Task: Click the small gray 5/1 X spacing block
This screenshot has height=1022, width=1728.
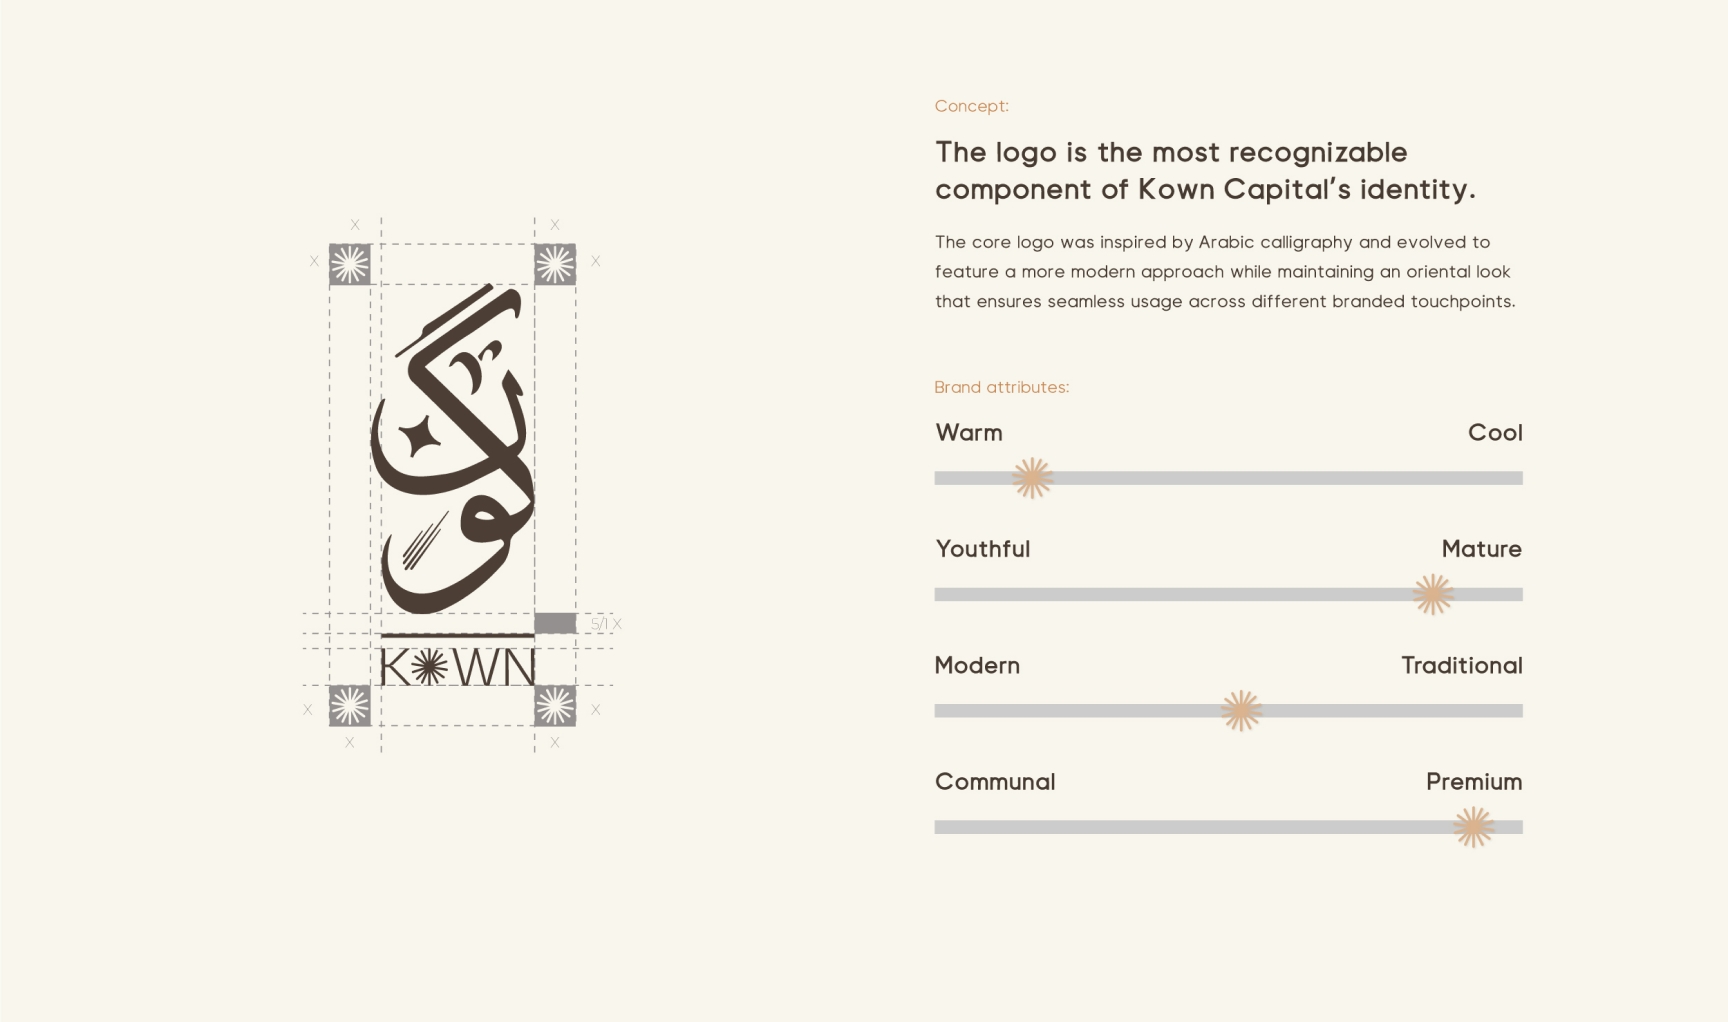Action: [555, 623]
